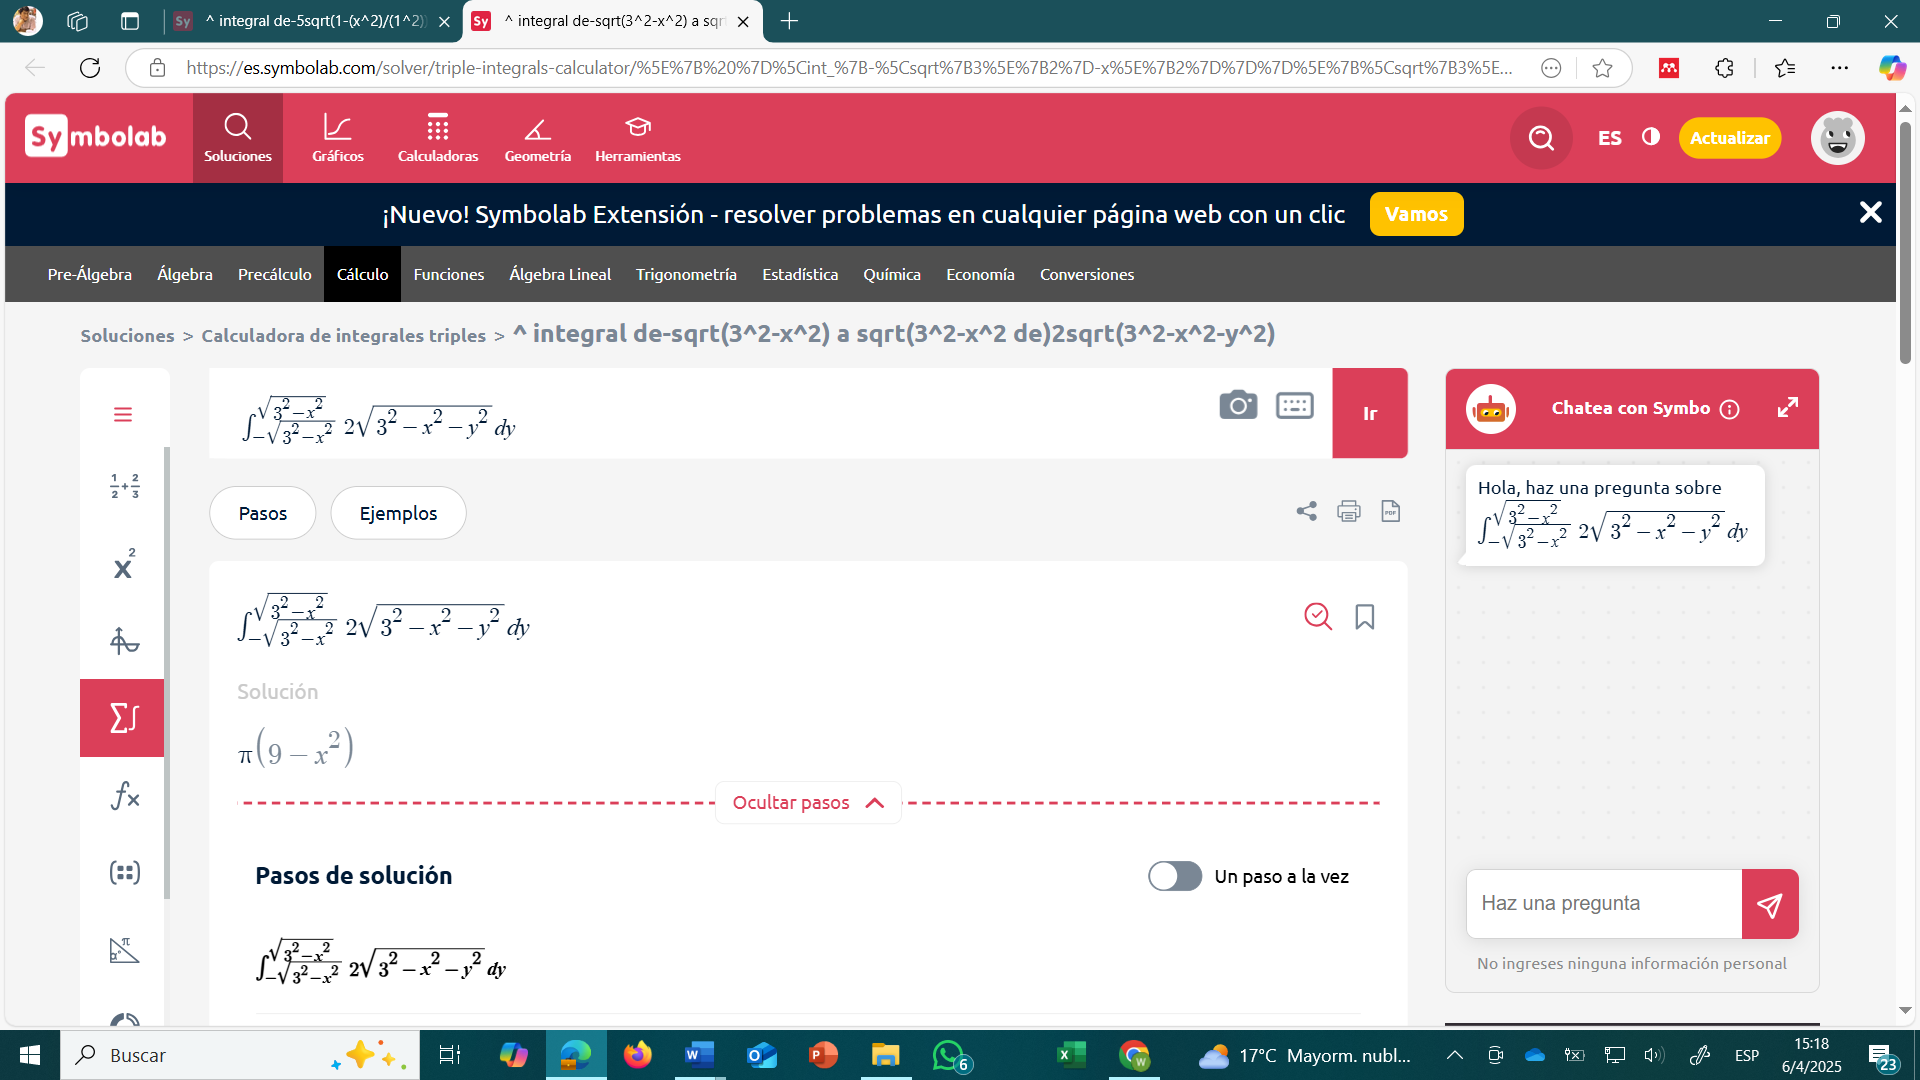The width and height of the screenshot is (1920, 1080).
Task: Open camera input for equation
Action: [x=1238, y=405]
